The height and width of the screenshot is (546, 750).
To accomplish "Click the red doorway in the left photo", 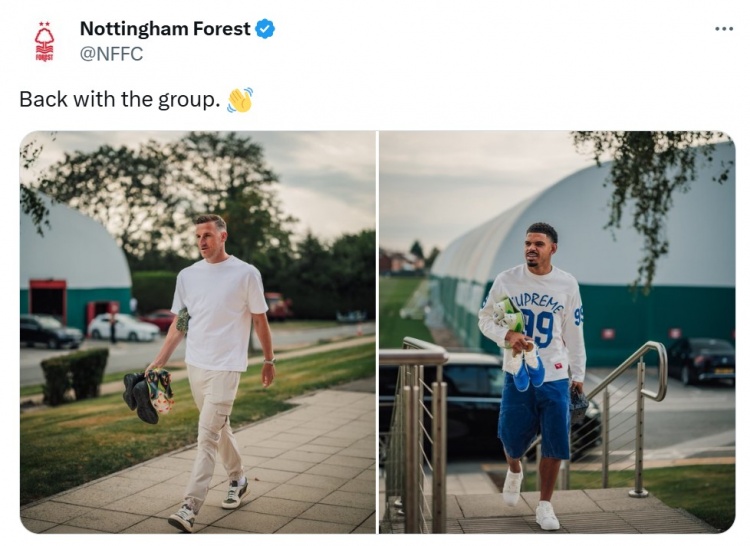I will pyautogui.click(x=48, y=301).
